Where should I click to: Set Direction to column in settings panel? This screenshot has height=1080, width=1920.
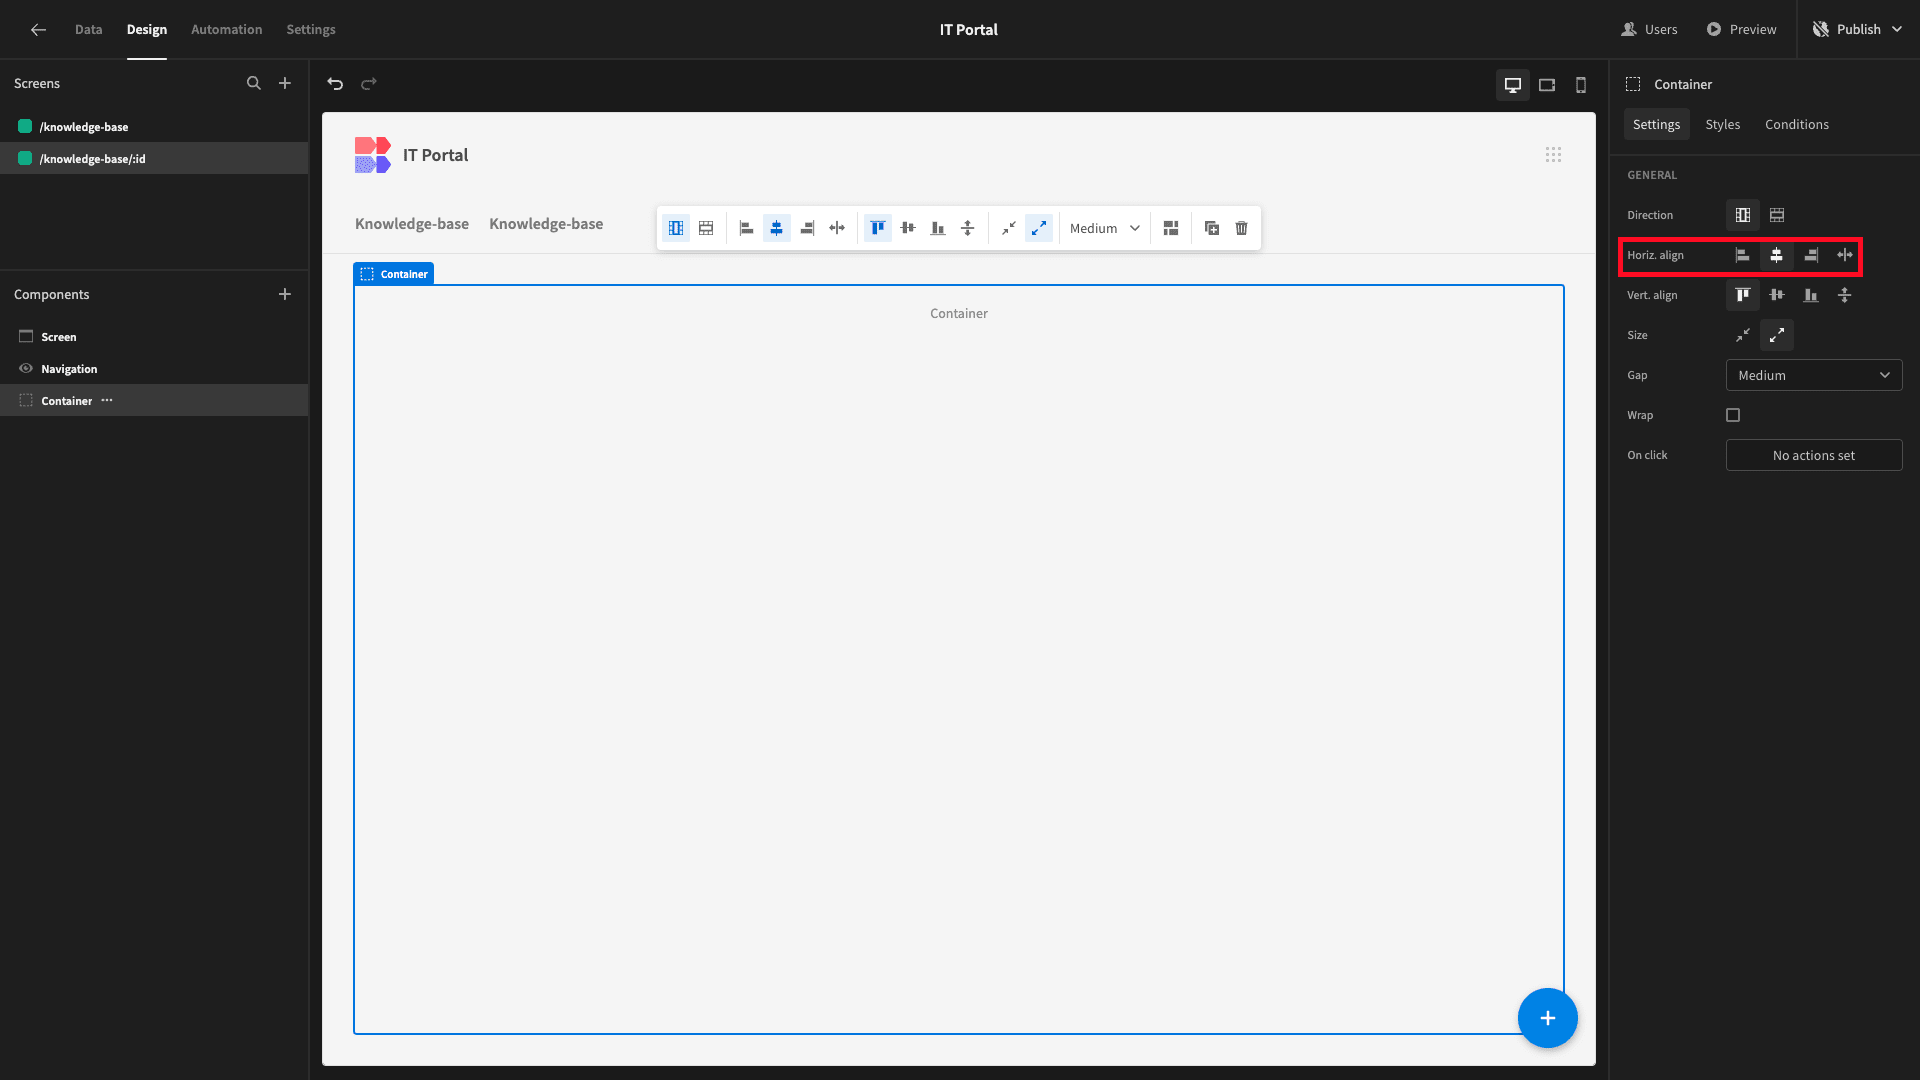[1743, 215]
